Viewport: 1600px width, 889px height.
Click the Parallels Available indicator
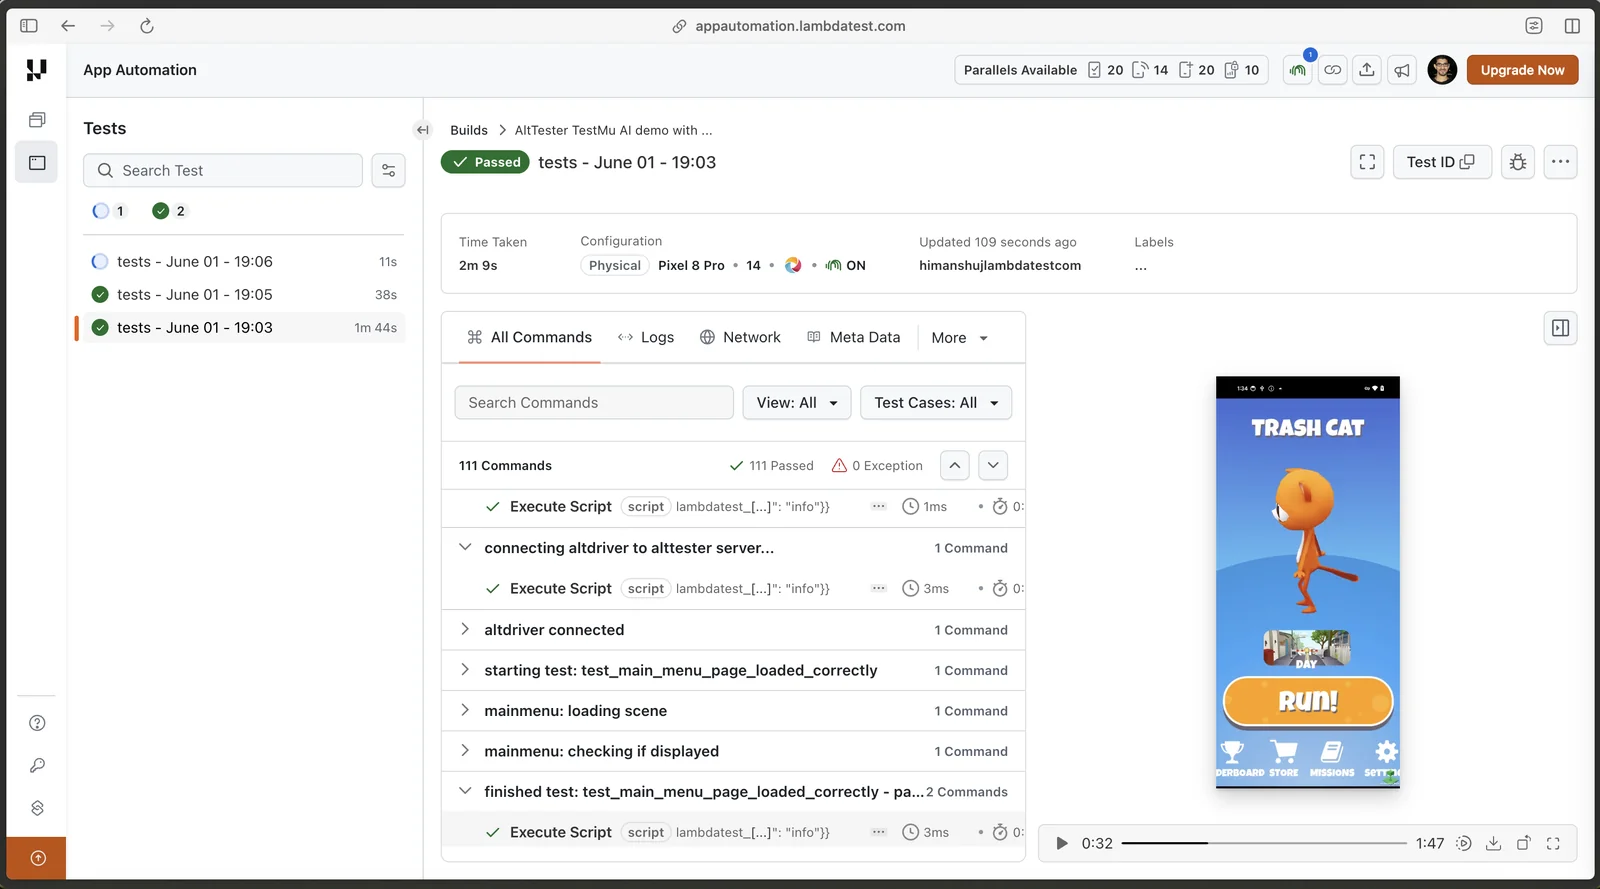(1111, 70)
